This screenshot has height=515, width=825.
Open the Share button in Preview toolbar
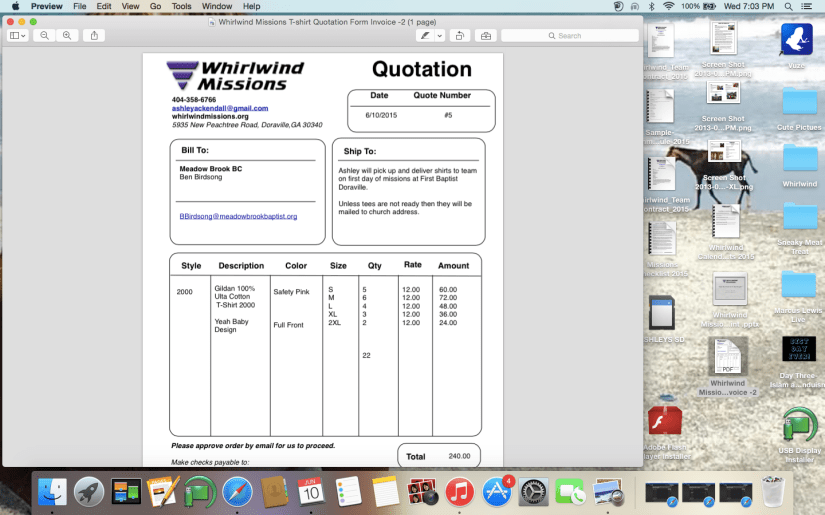click(x=95, y=35)
